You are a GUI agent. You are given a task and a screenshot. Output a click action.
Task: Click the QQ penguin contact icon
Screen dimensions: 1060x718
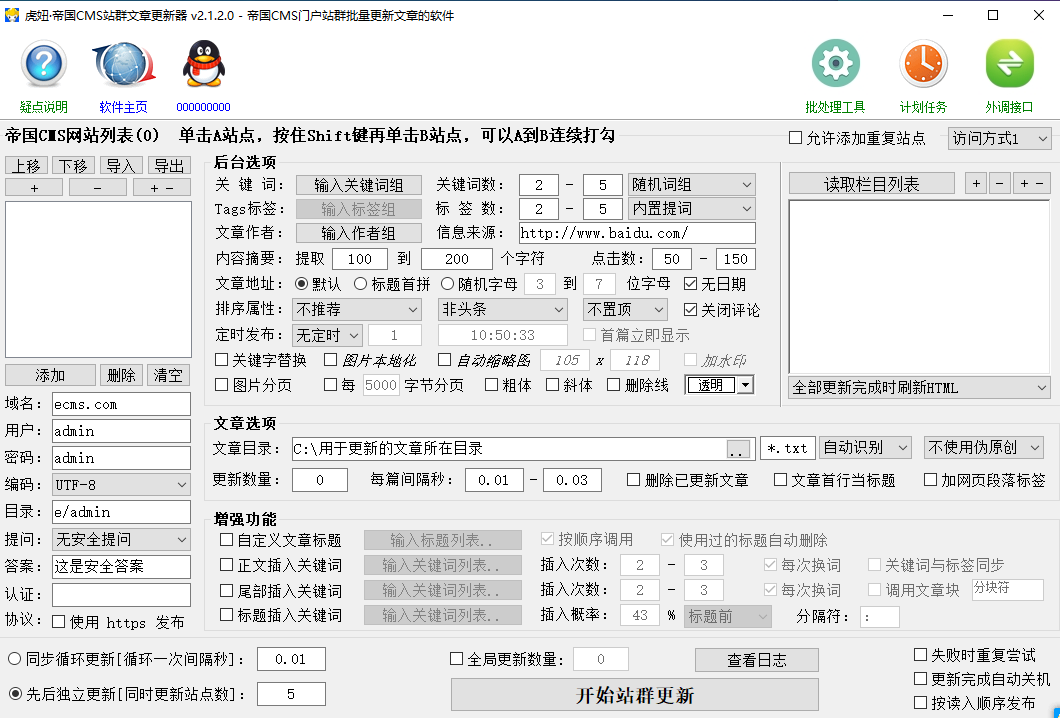tap(203, 64)
